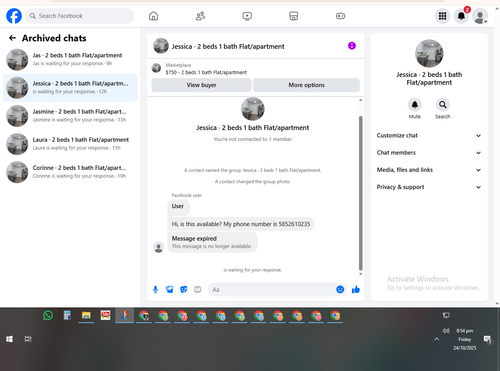Click the Facebook logo

14,16
